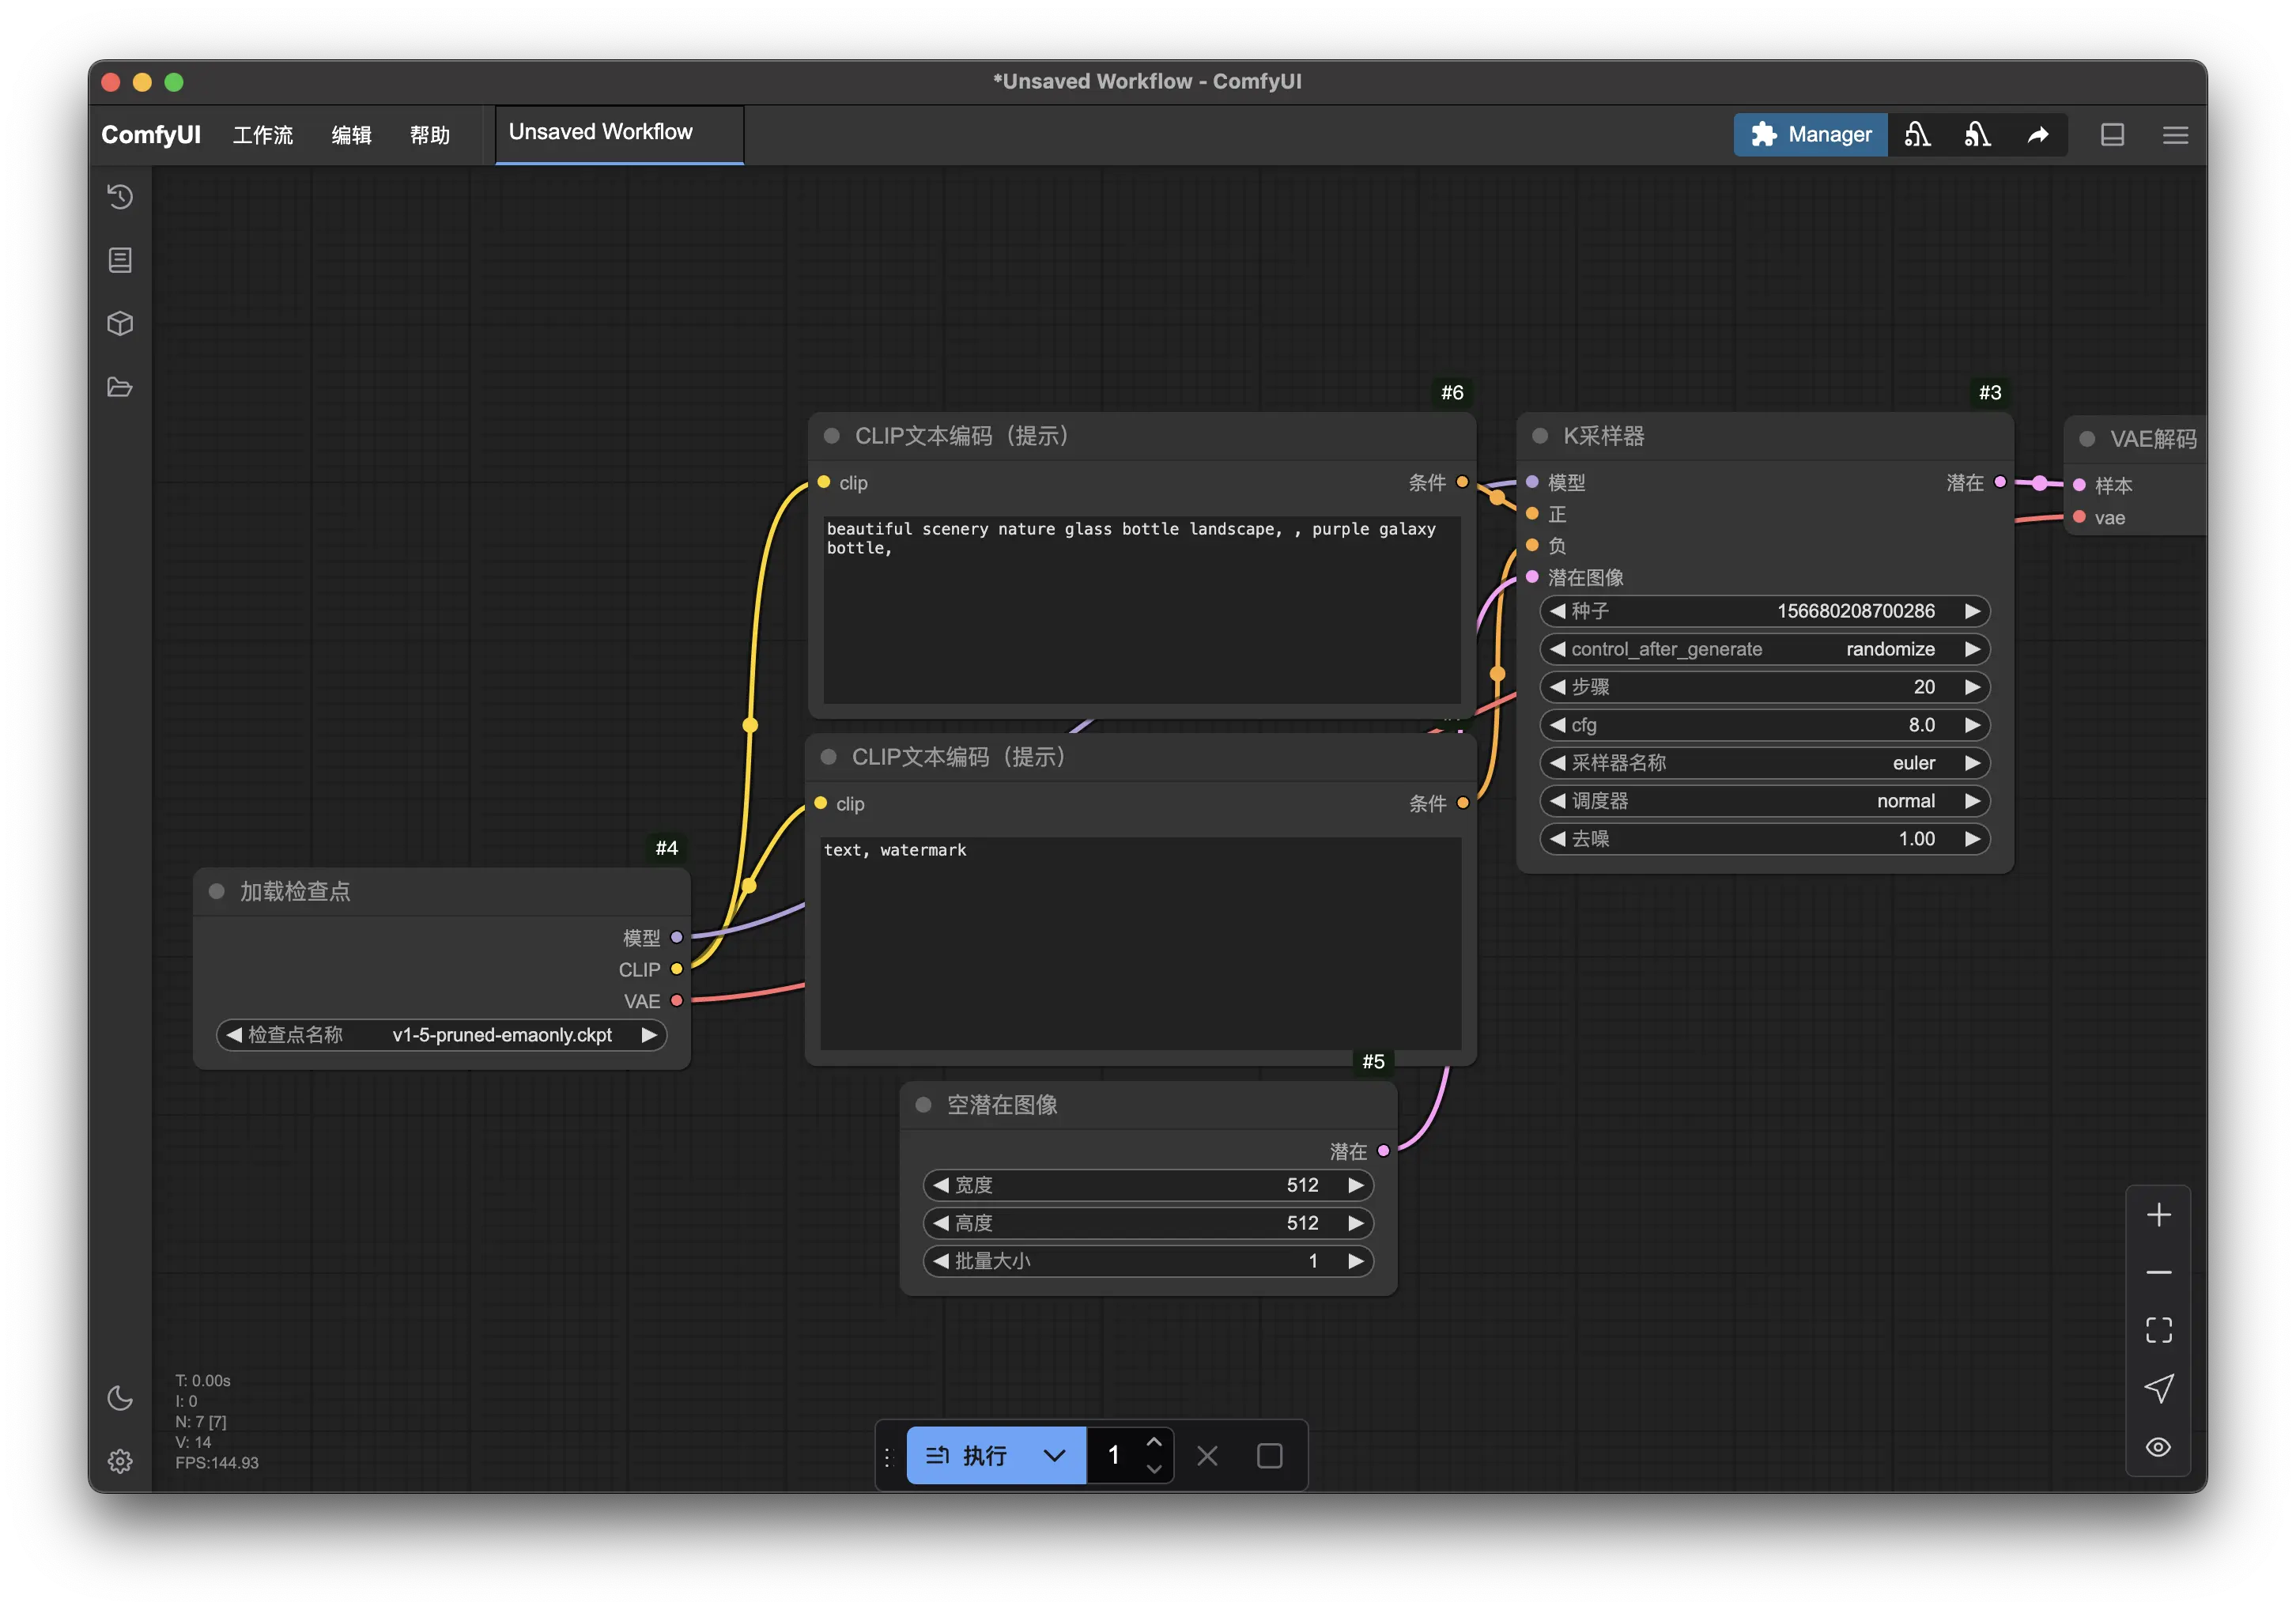The height and width of the screenshot is (1610, 2296).
Task: Open the 工作流 menu
Action: click(263, 135)
